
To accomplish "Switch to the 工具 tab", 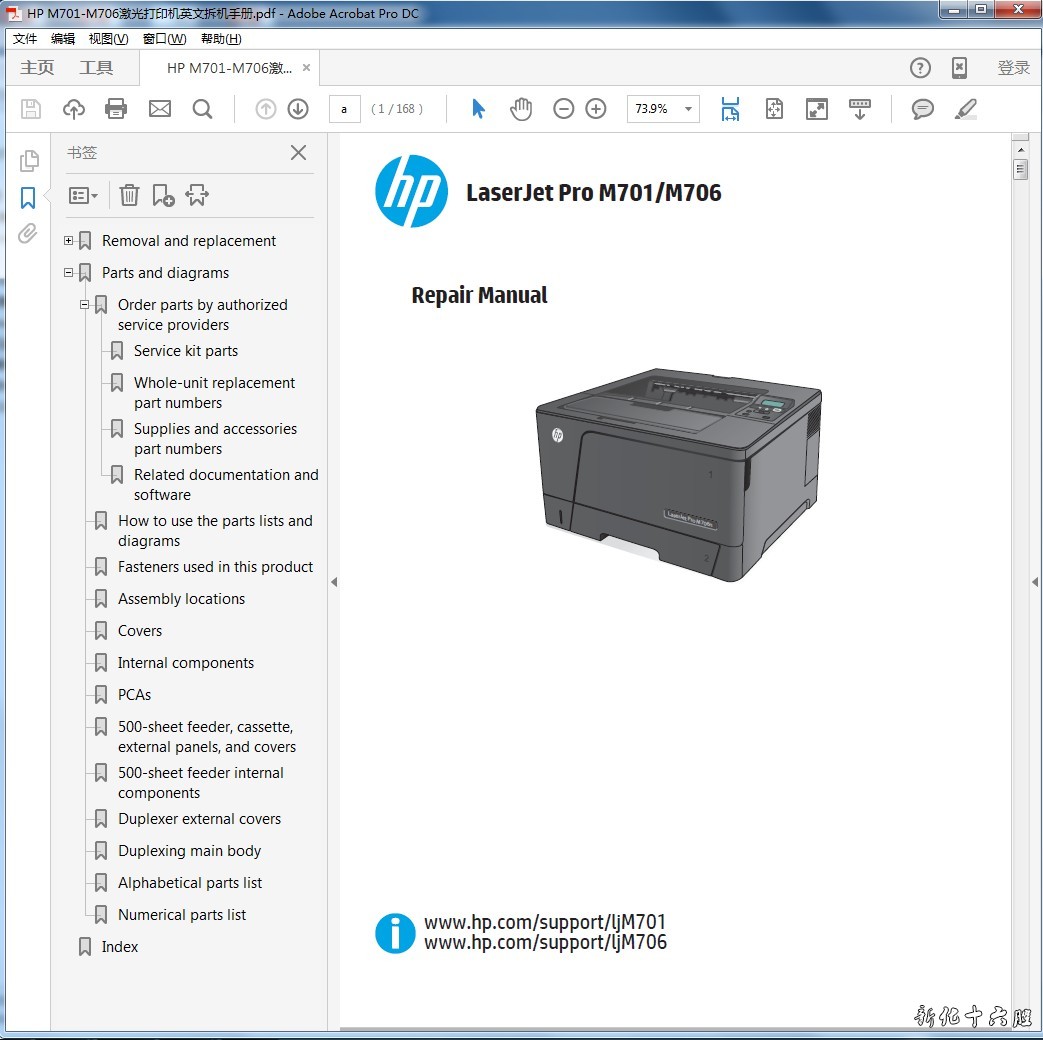I will (x=96, y=68).
